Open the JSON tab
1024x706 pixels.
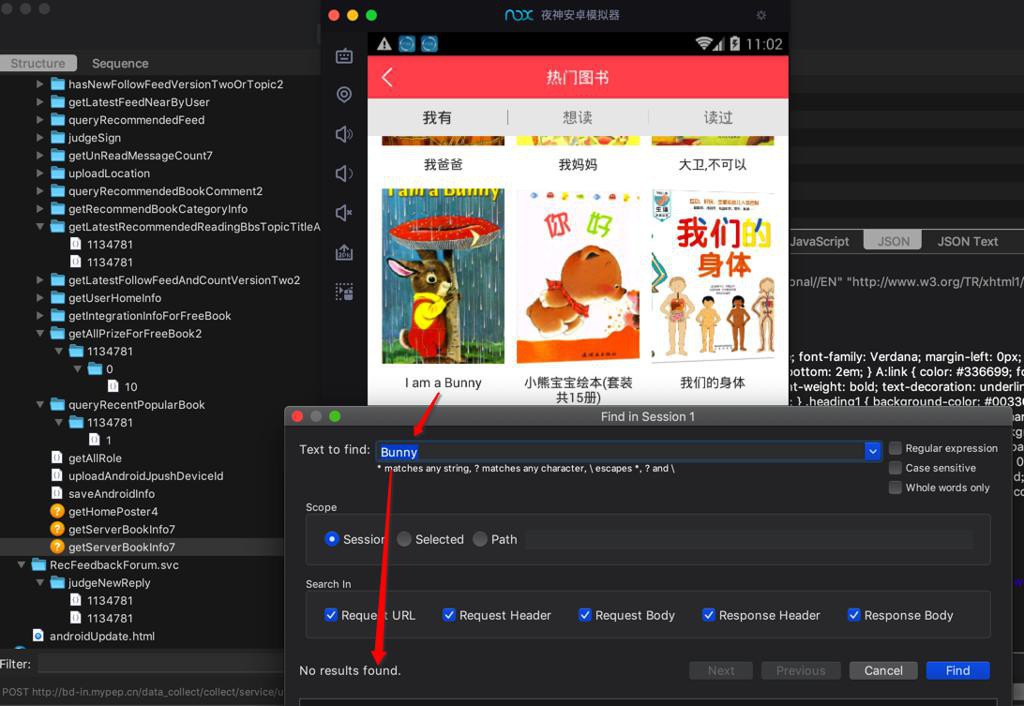[893, 241]
